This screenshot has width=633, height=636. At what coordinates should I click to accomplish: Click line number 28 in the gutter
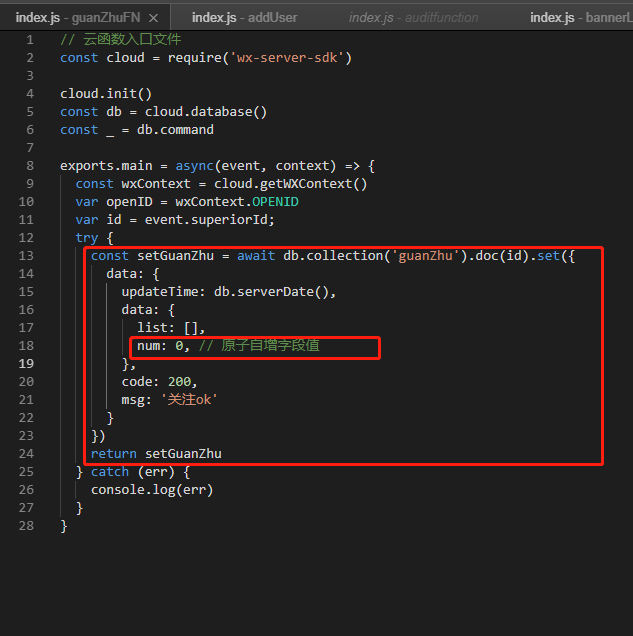[x=26, y=526]
